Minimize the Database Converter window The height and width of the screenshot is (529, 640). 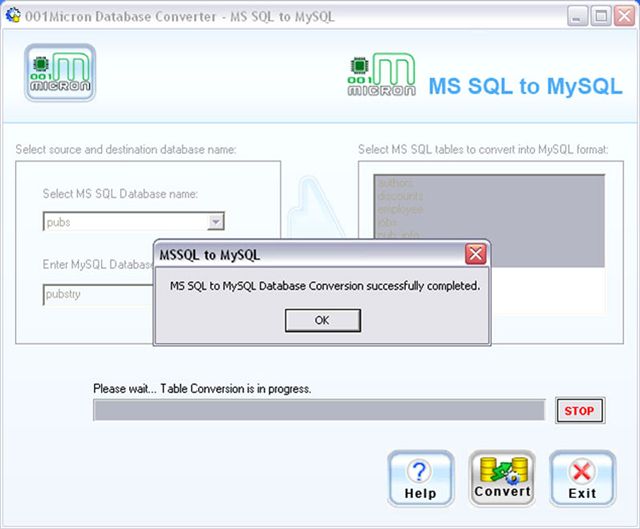click(x=577, y=16)
